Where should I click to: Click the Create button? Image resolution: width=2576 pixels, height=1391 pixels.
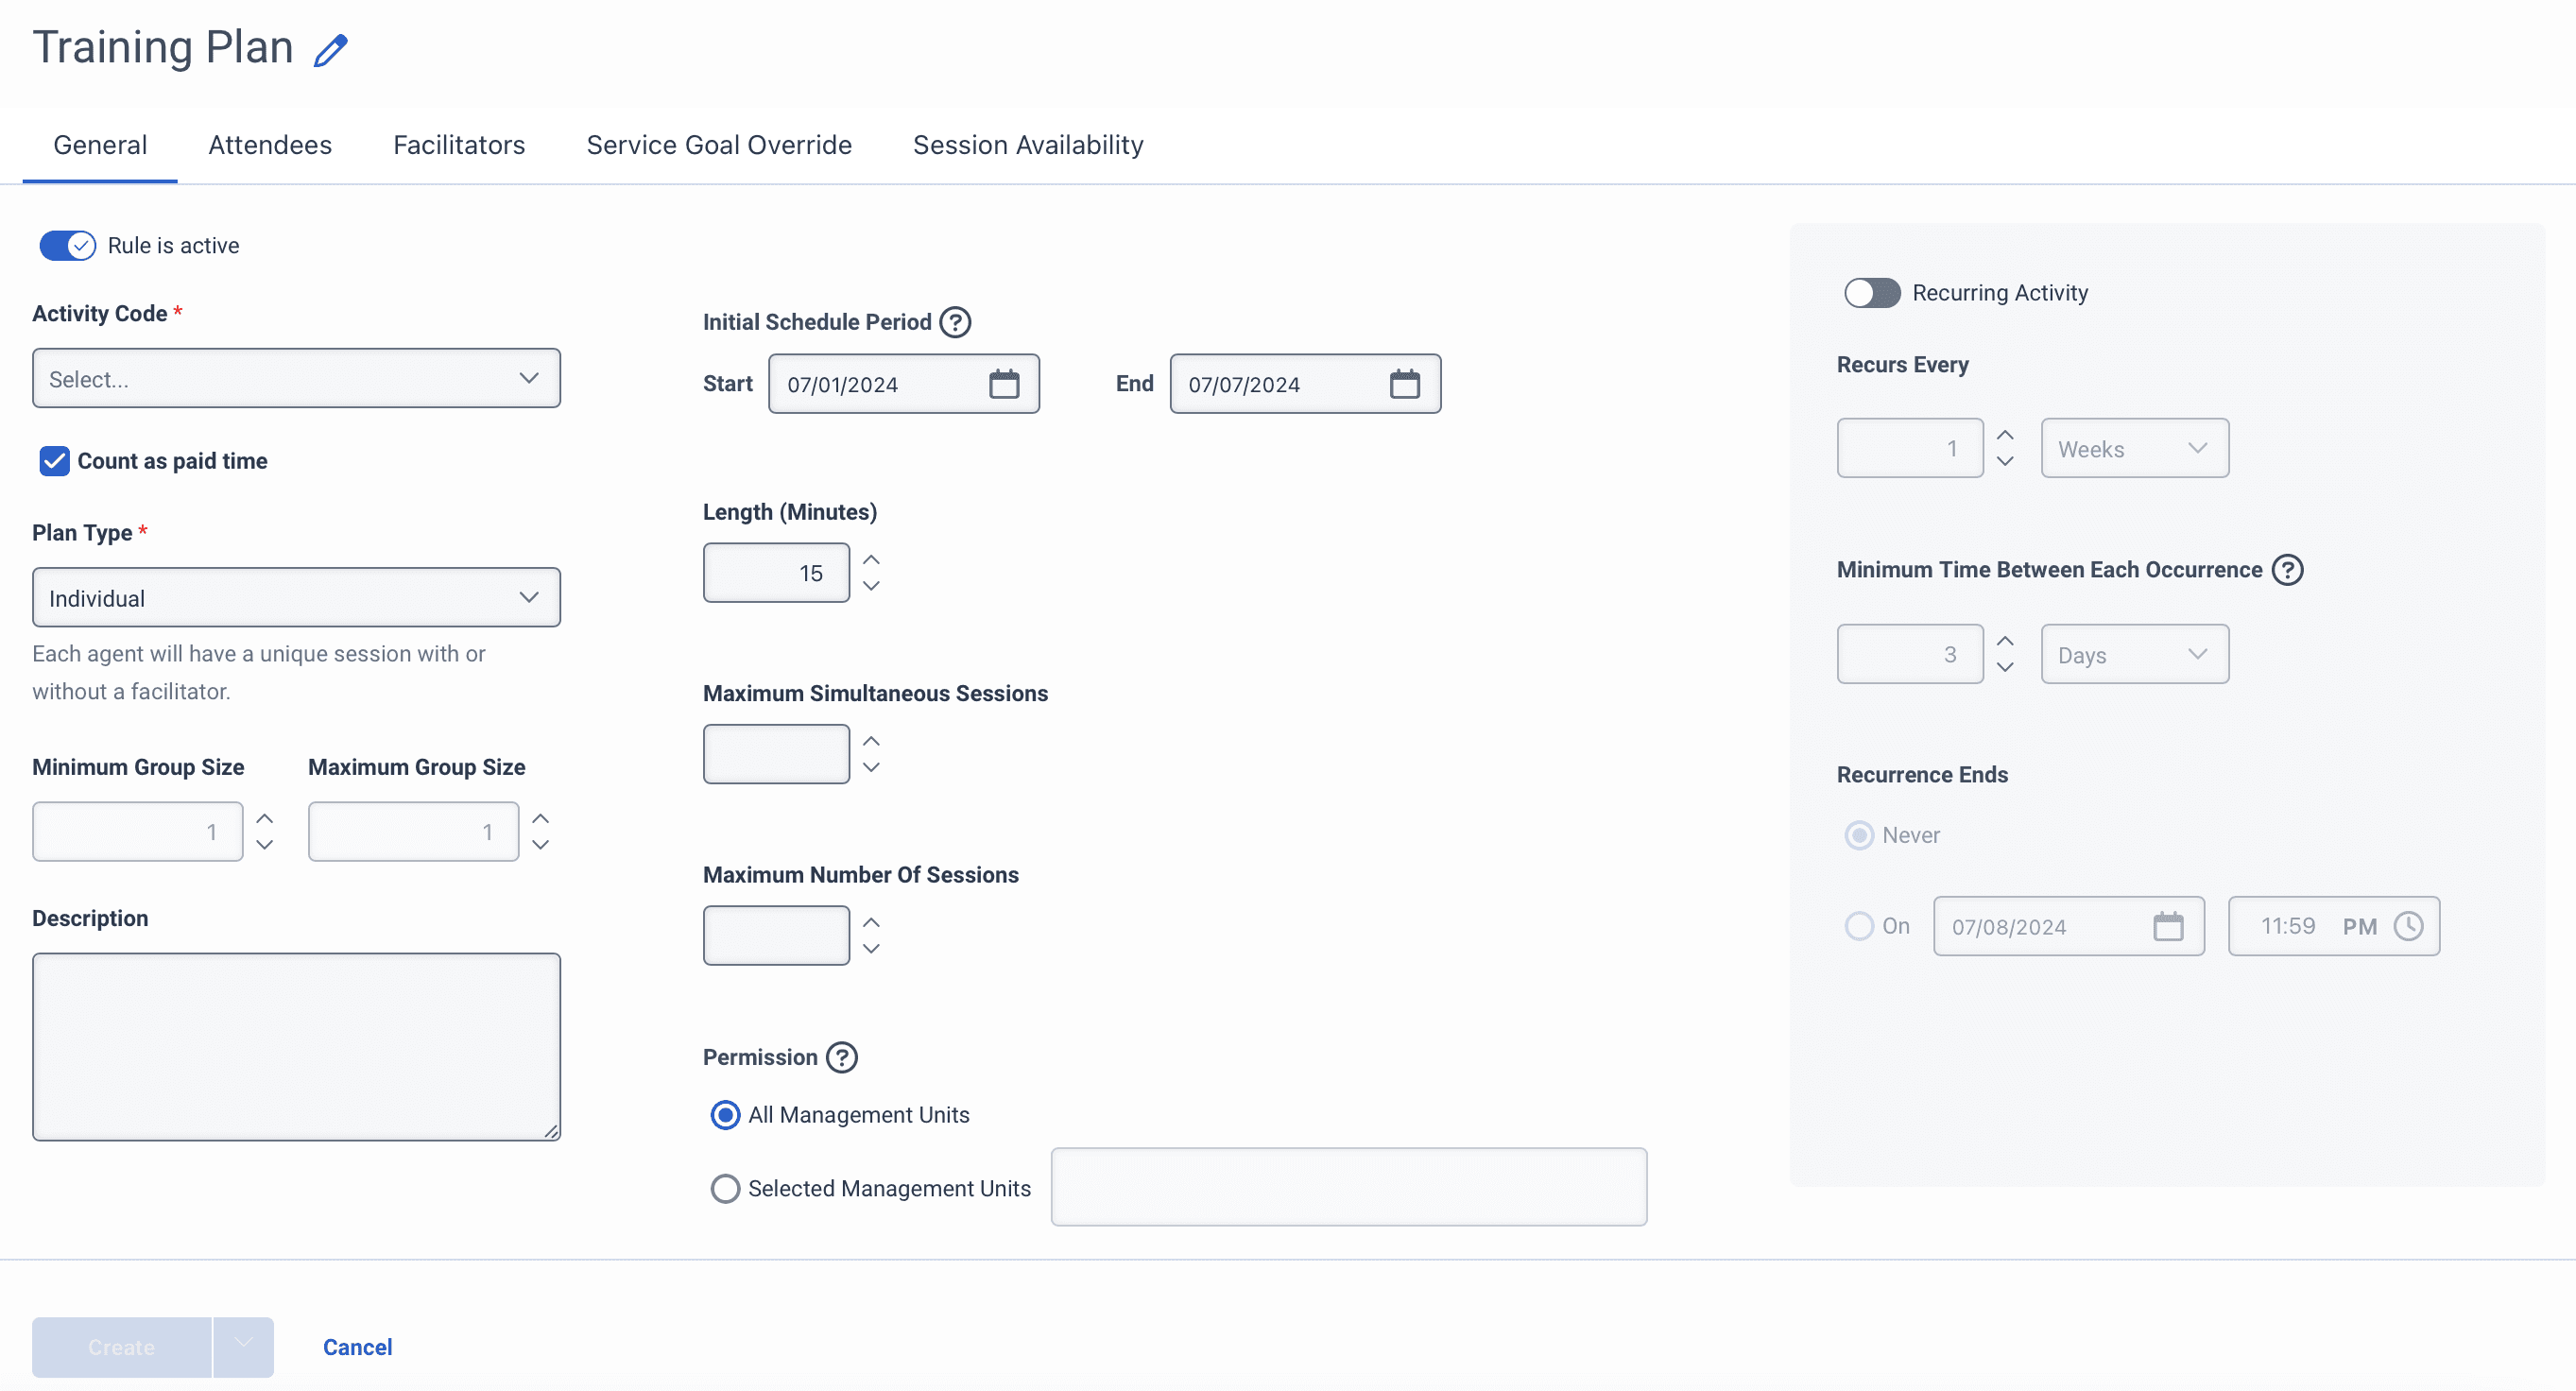(120, 1347)
